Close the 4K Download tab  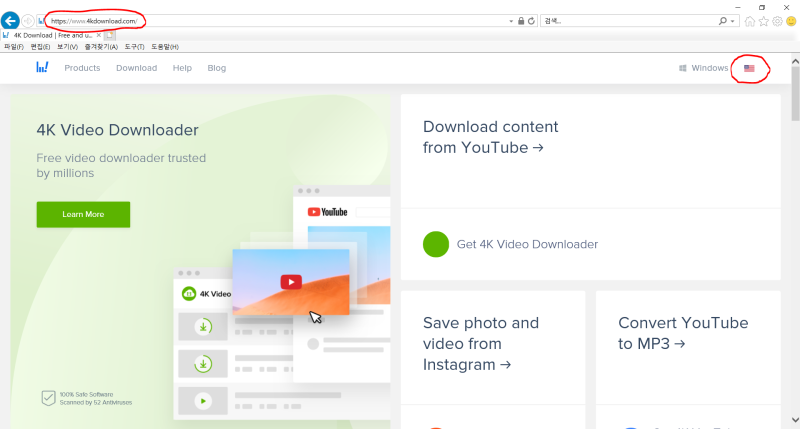[x=99, y=35]
